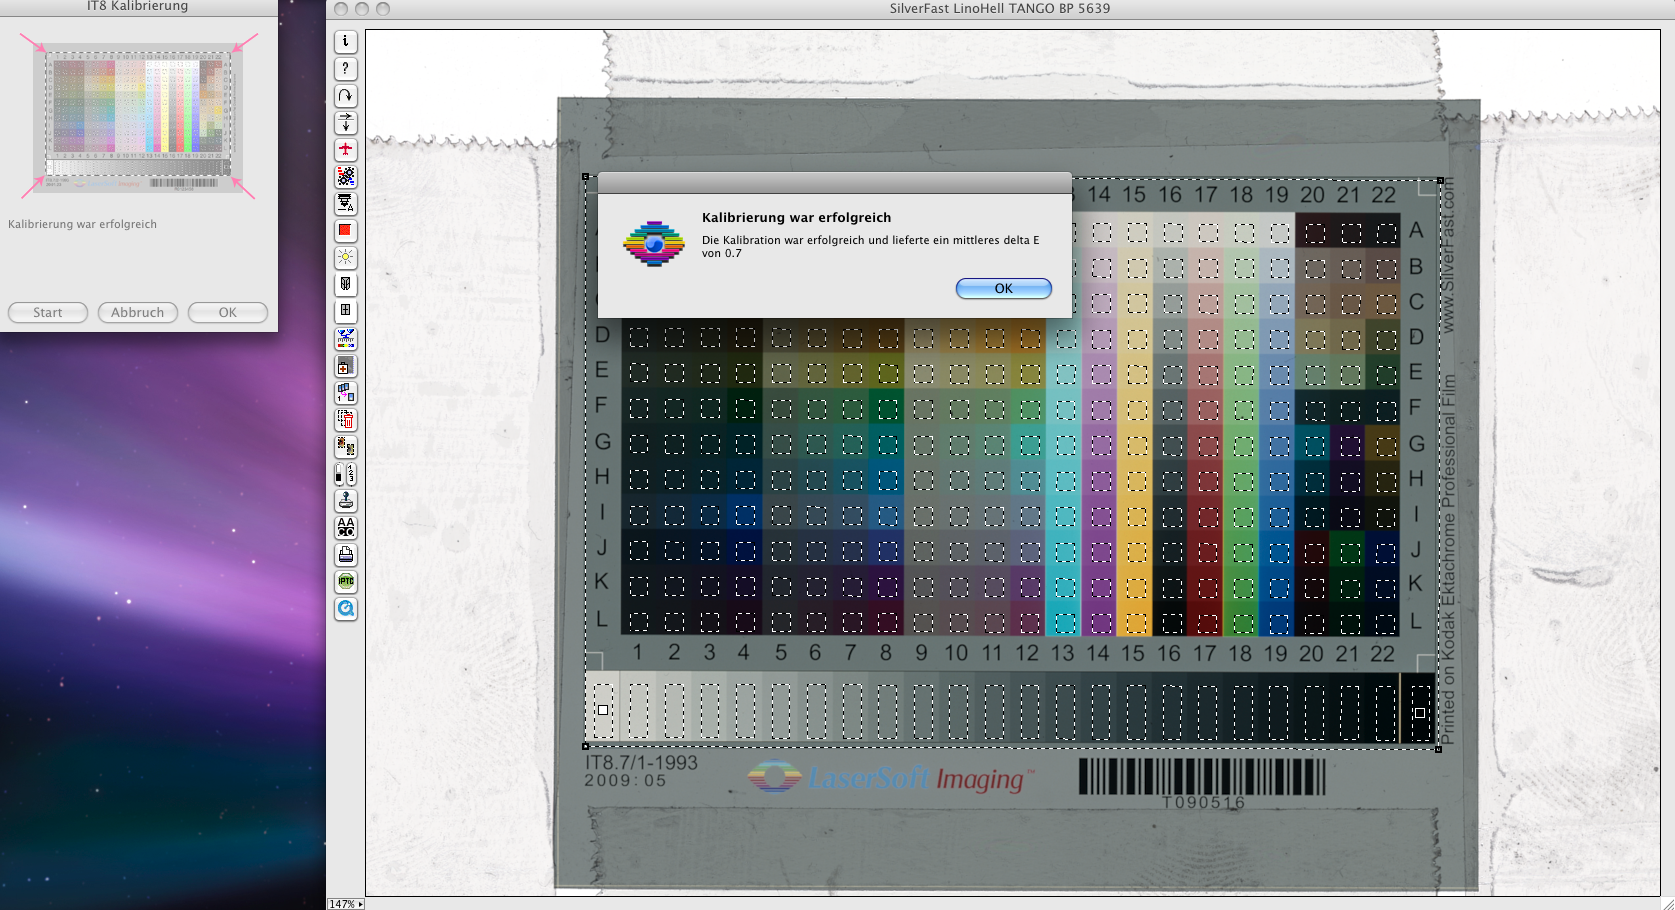Open the green IPTC icon
The width and height of the screenshot is (1675, 910).
(x=345, y=581)
